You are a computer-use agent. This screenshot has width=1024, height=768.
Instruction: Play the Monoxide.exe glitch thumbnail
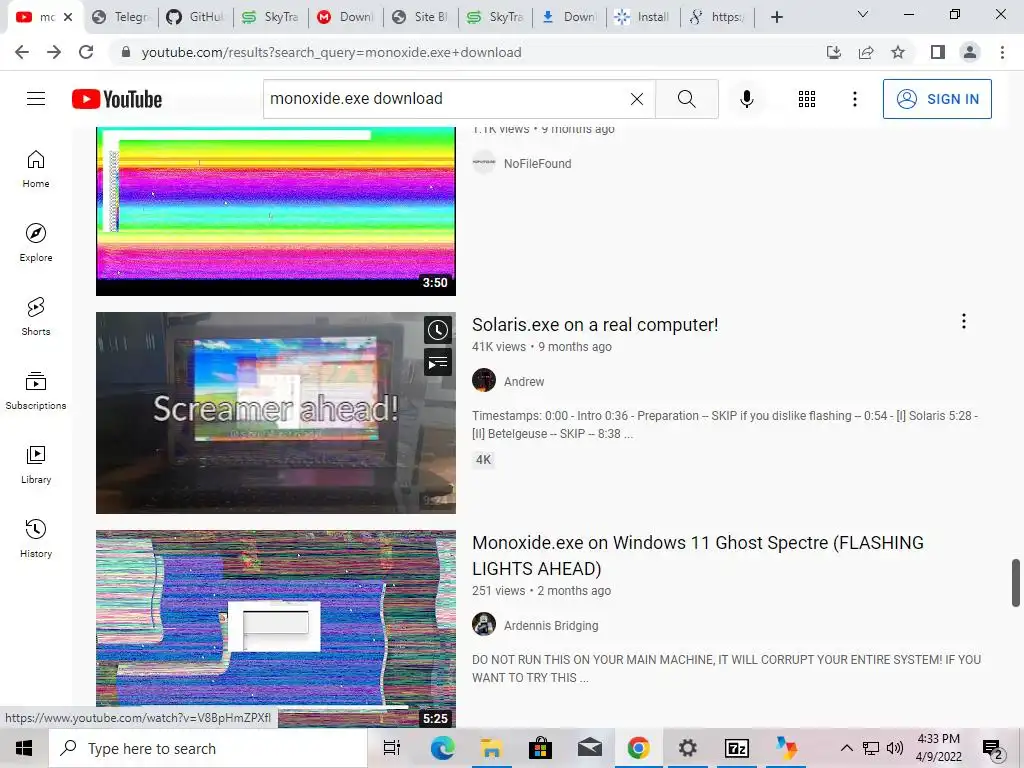click(276, 628)
